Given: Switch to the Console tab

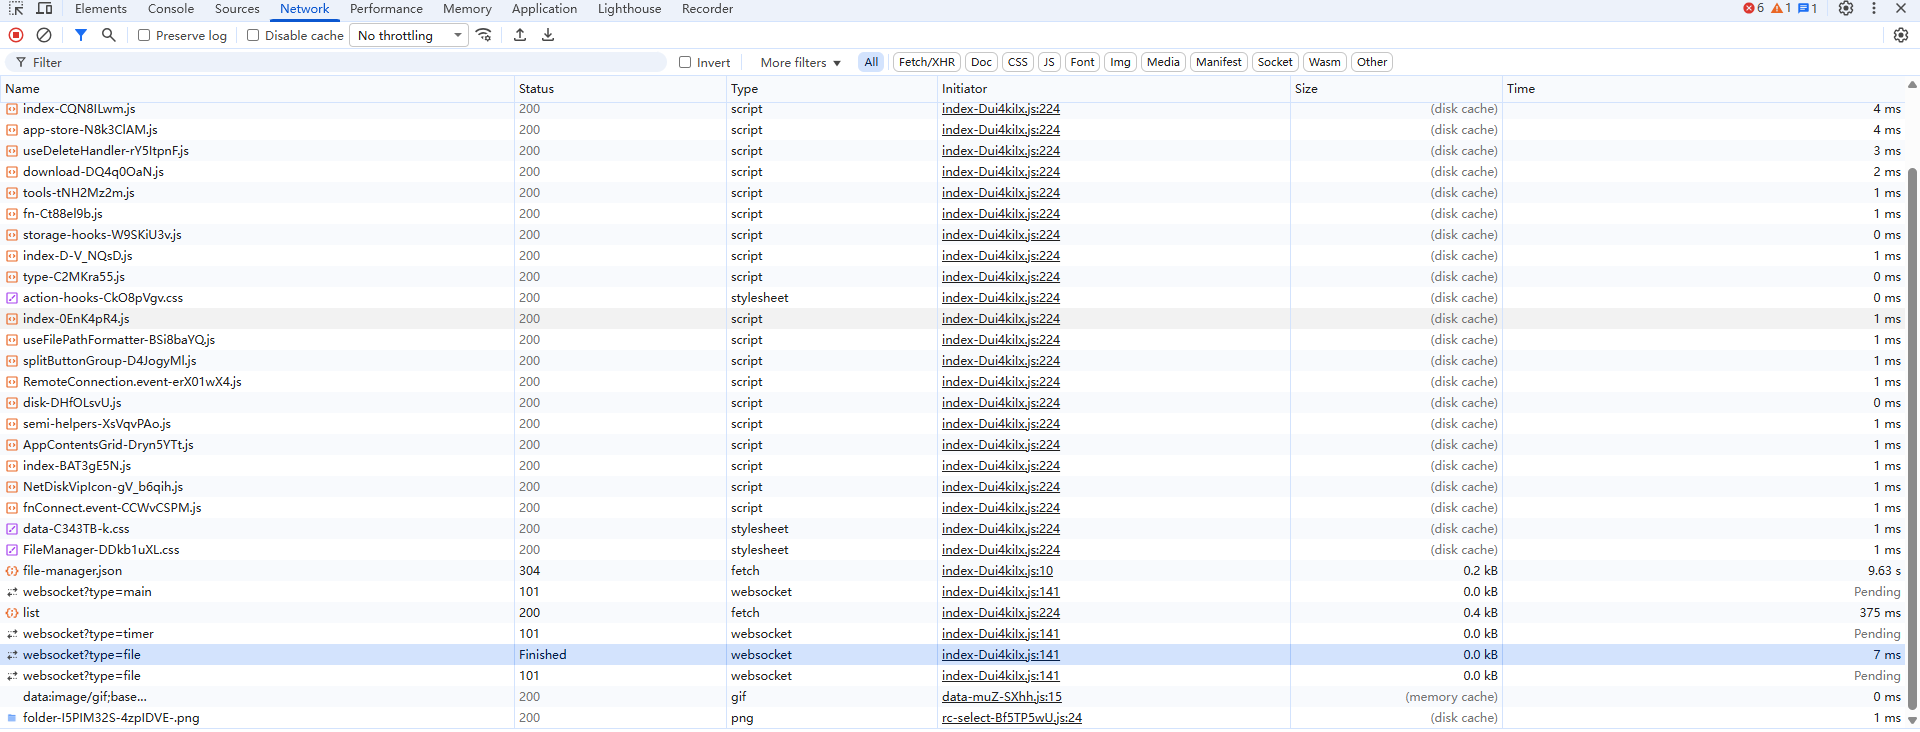Looking at the screenshot, I should 171,9.
